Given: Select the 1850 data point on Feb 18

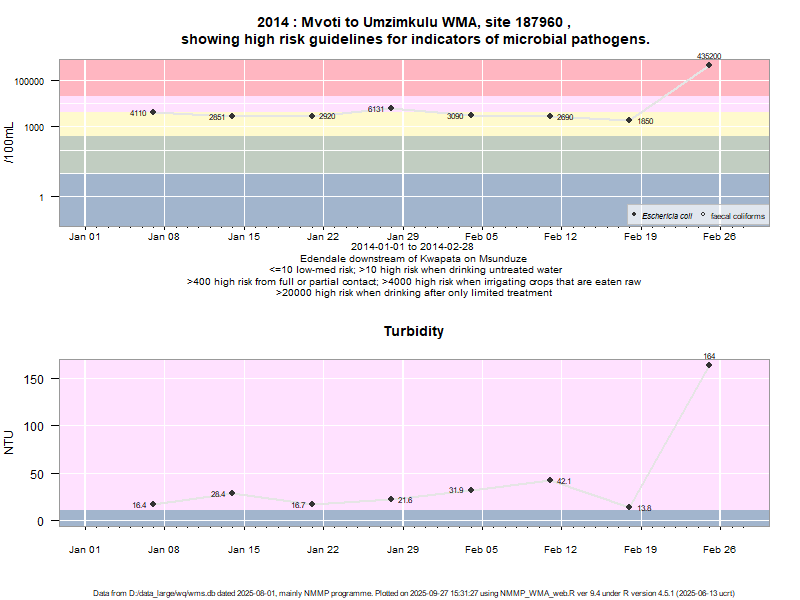Looking at the screenshot, I should tap(629, 120).
